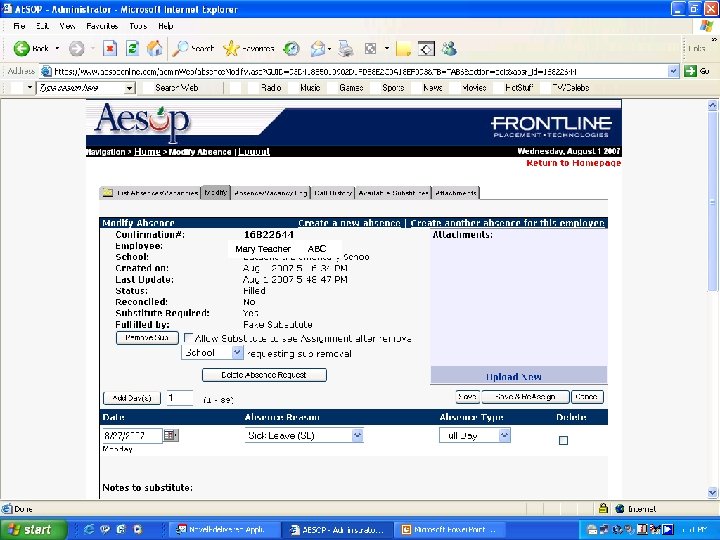Viewport: 720px width, 540px height.
Task: Print the page with the printer icon
Action: [345, 48]
